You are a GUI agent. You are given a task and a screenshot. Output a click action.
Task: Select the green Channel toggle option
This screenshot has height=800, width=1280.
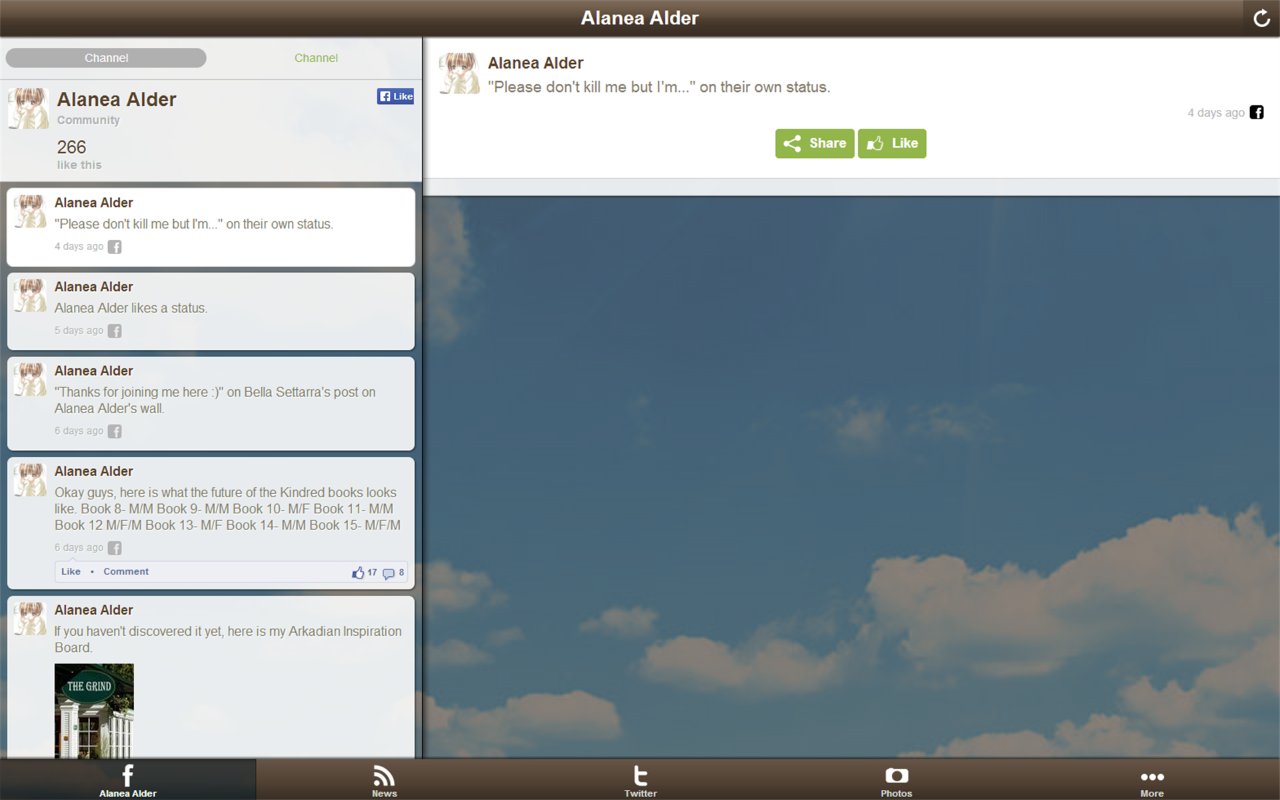(x=316, y=57)
